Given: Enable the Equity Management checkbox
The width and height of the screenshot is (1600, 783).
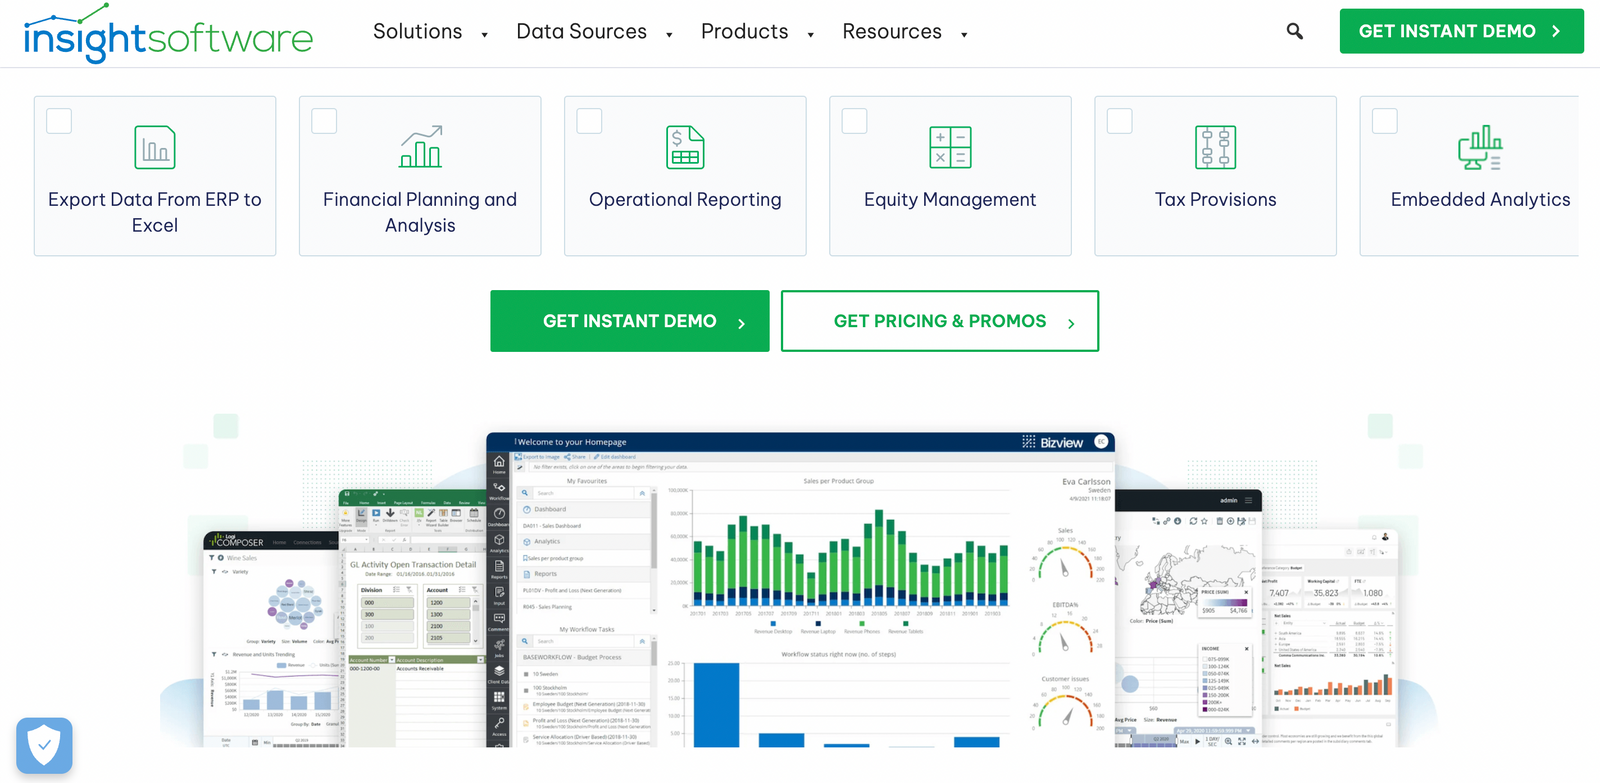Looking at the screenshot, I should pos(855,121).
